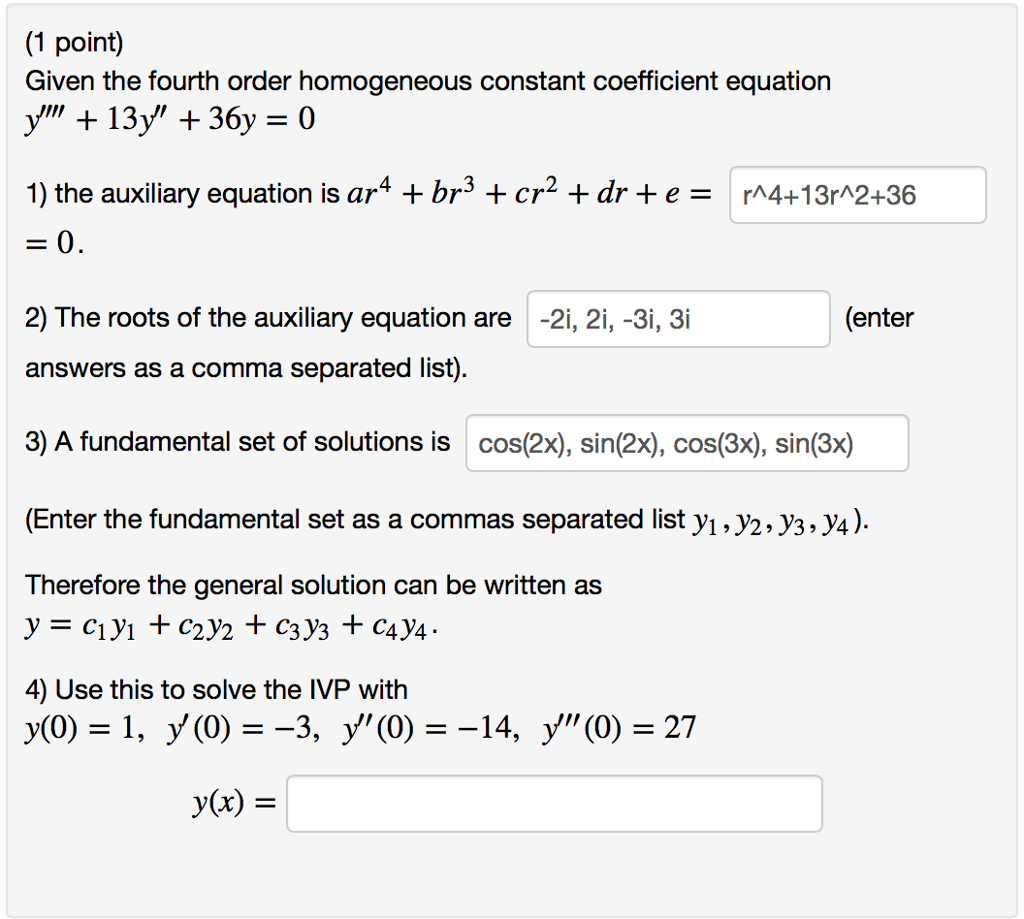The image size is (1024, 919).
Task: Select the IVP solution input field
Action: click(553, 802)
